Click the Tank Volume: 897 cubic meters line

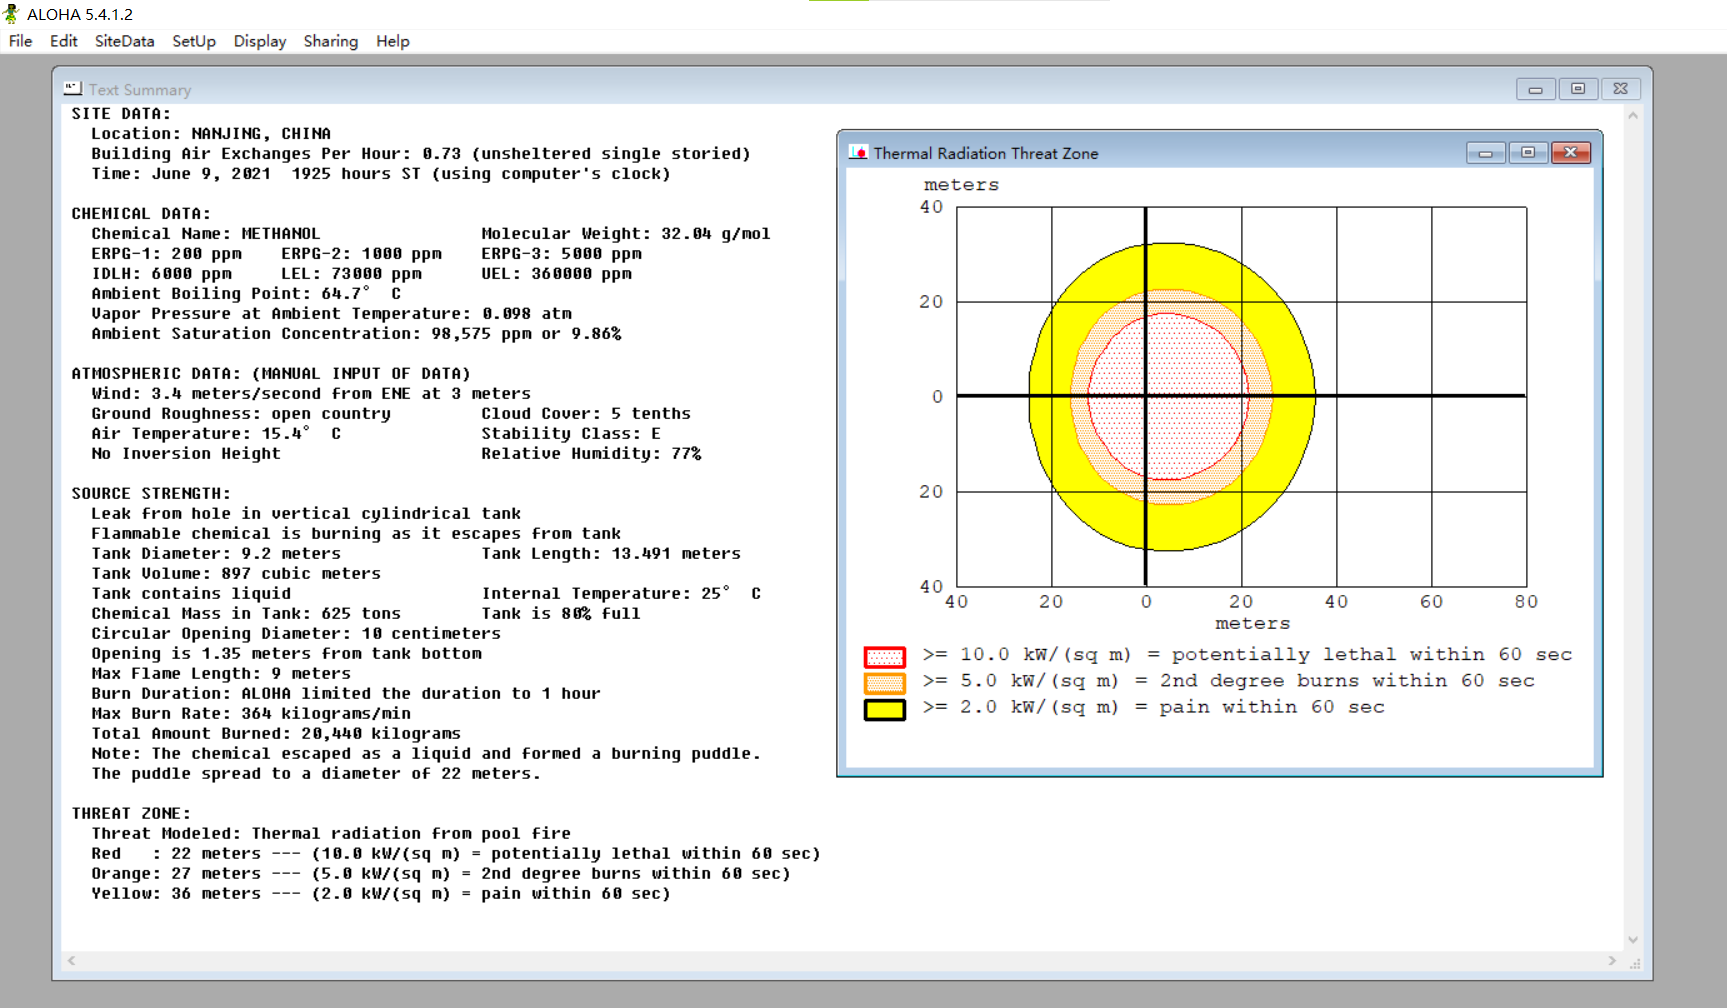pyautogui.click(x=236, y=574)
